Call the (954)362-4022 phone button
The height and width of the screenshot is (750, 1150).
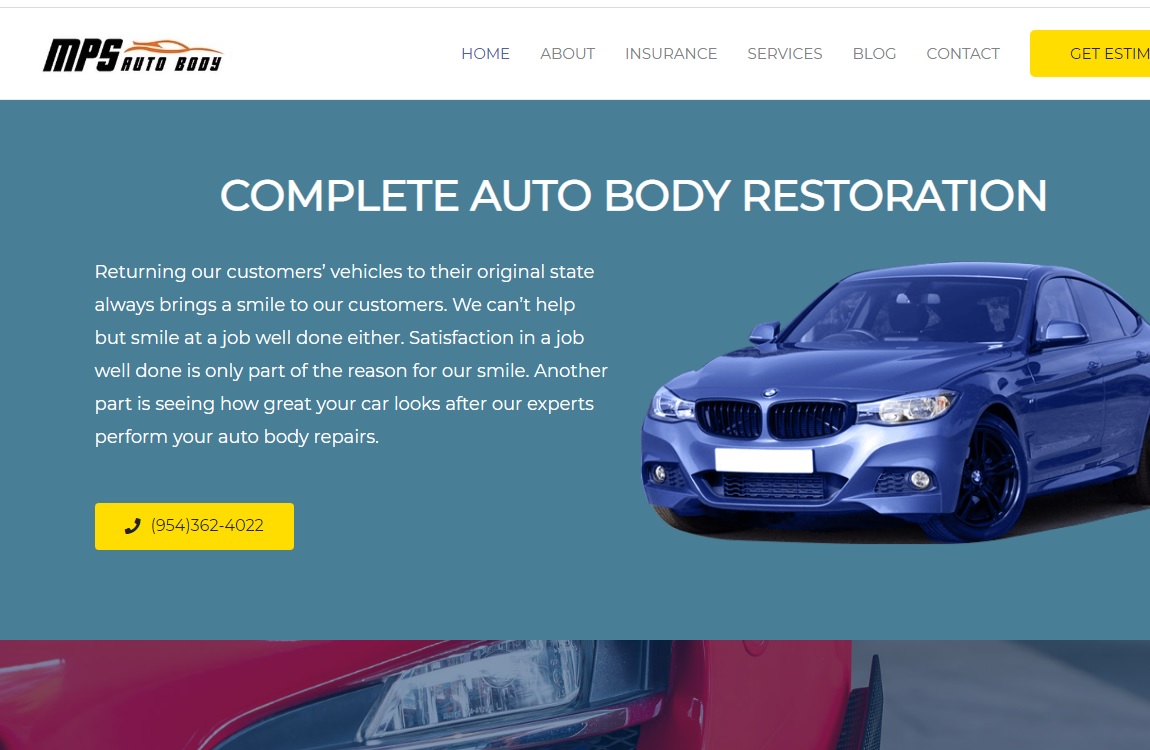click(194, 526)
